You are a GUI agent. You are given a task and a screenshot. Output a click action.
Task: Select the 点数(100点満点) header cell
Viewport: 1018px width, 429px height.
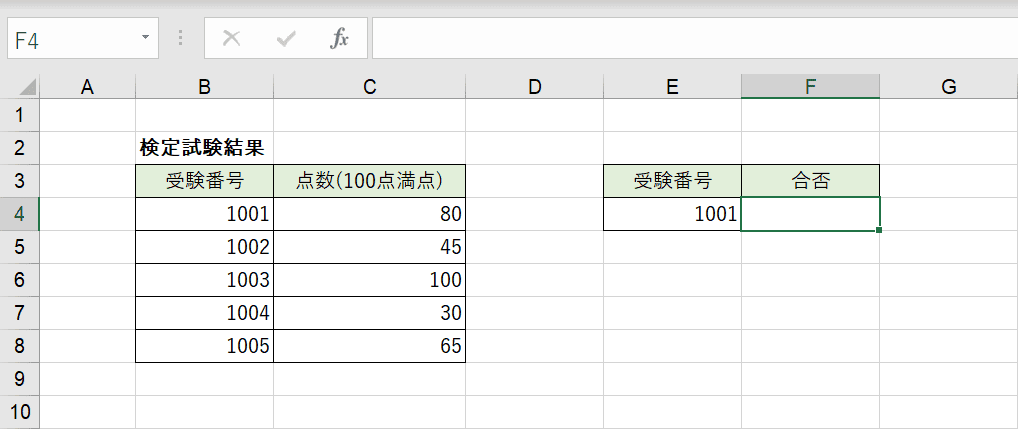[x=369, y=181]
